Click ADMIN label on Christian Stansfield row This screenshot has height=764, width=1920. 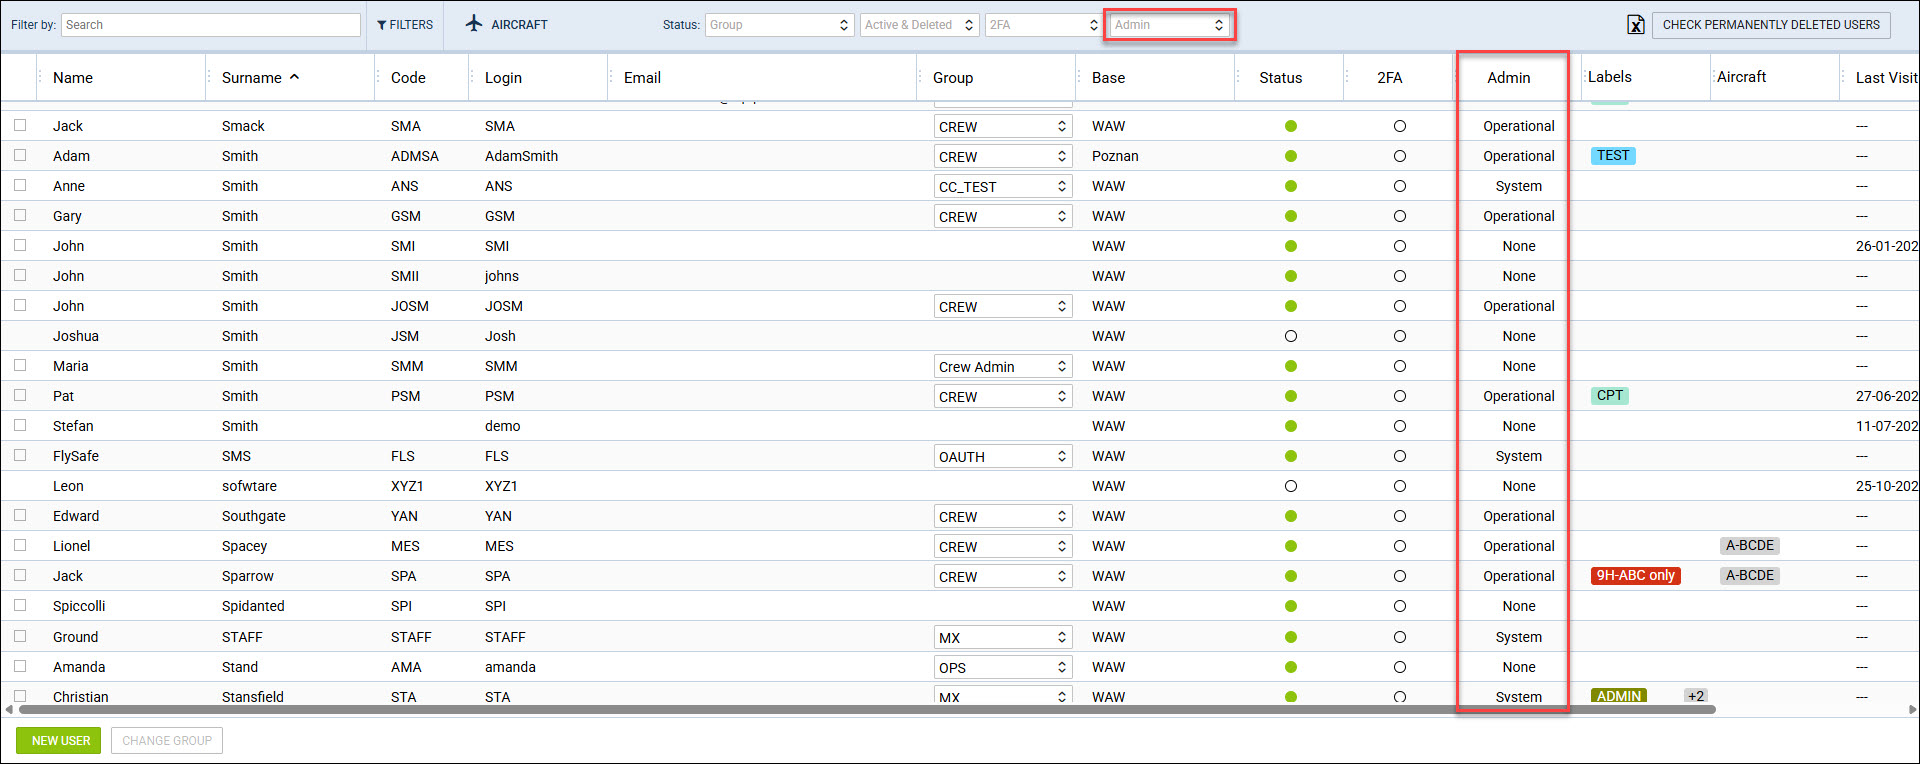point(1619,696)
